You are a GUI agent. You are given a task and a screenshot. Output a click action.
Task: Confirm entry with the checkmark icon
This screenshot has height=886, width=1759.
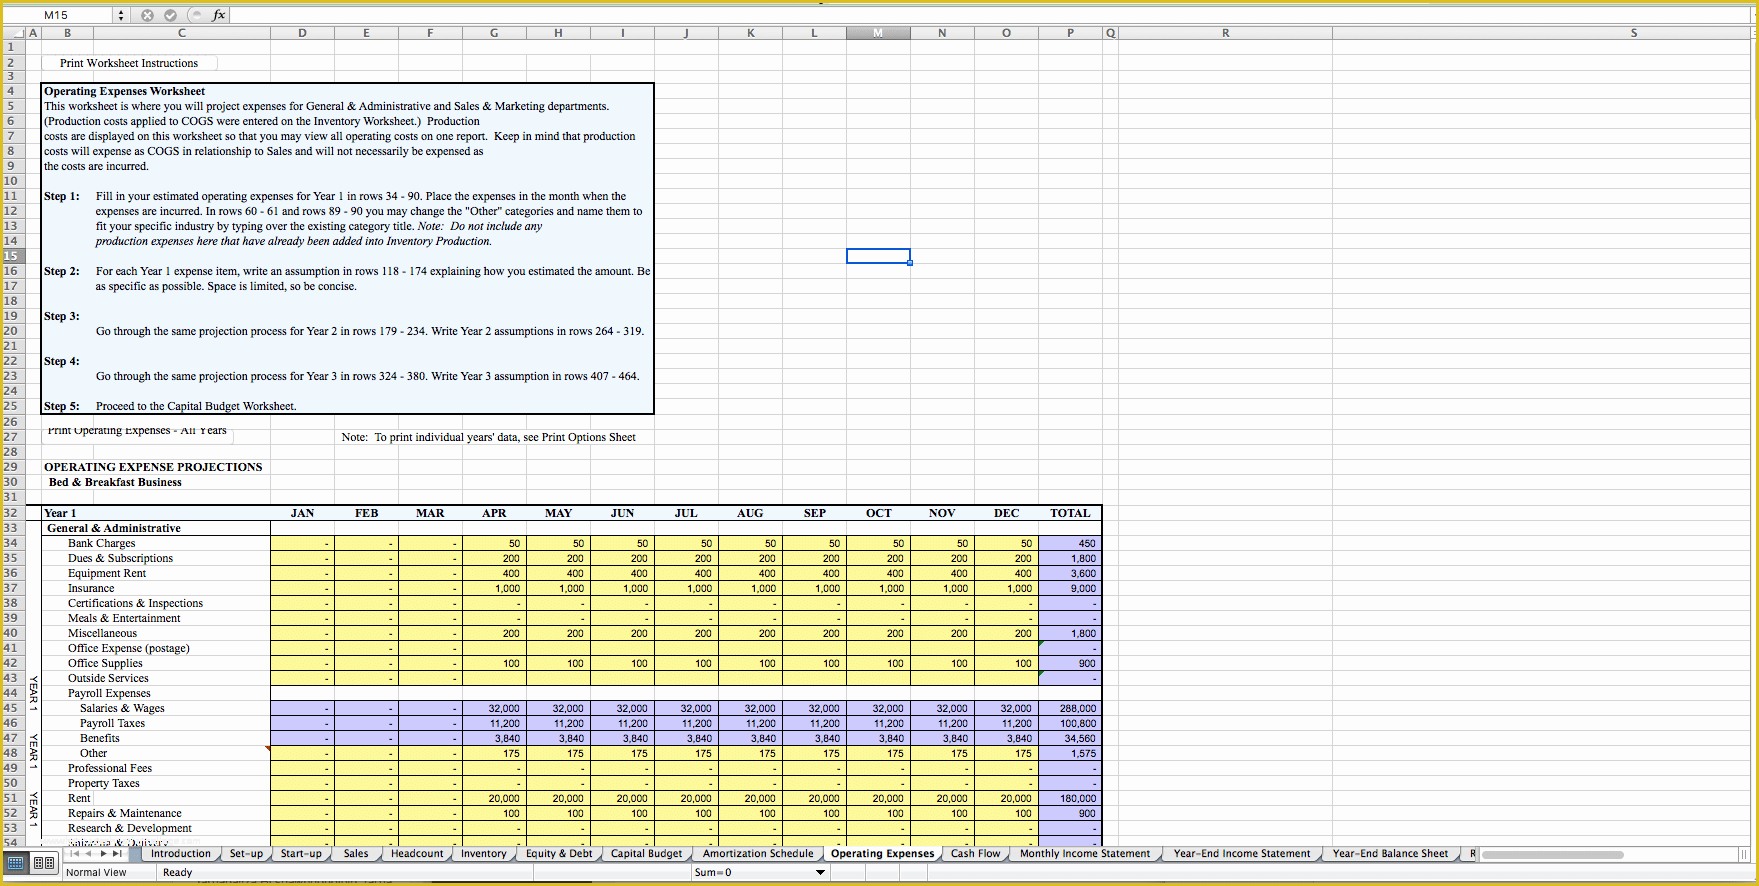pyautogui.click(x=170, y=15)
